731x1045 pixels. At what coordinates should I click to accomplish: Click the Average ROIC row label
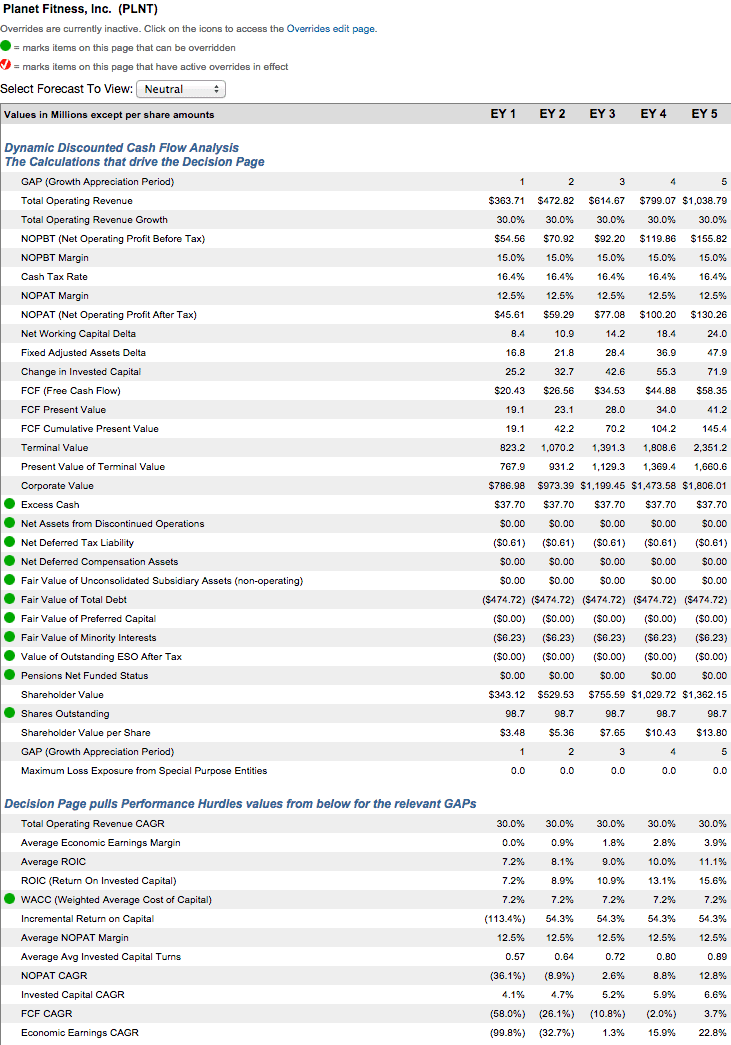pyautogui.click(x=53, y=862)
